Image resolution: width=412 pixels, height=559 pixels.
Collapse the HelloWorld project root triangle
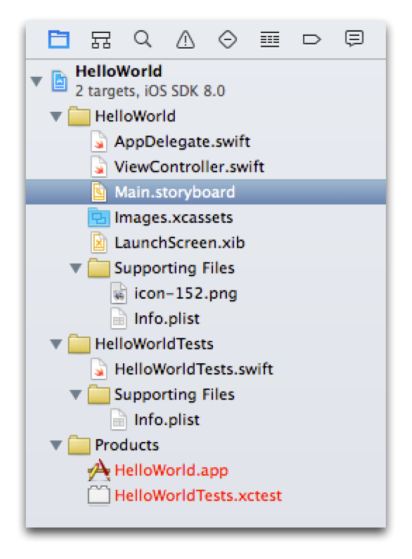36,81
